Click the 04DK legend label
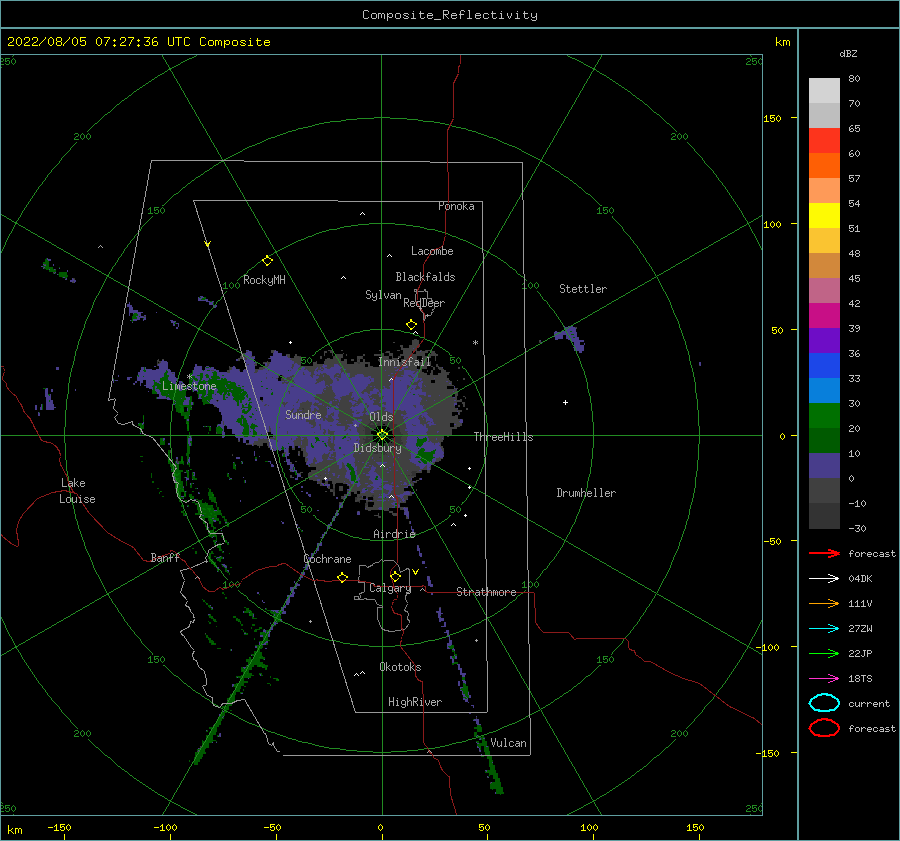900x841 pixels. (x=860, y=578)
